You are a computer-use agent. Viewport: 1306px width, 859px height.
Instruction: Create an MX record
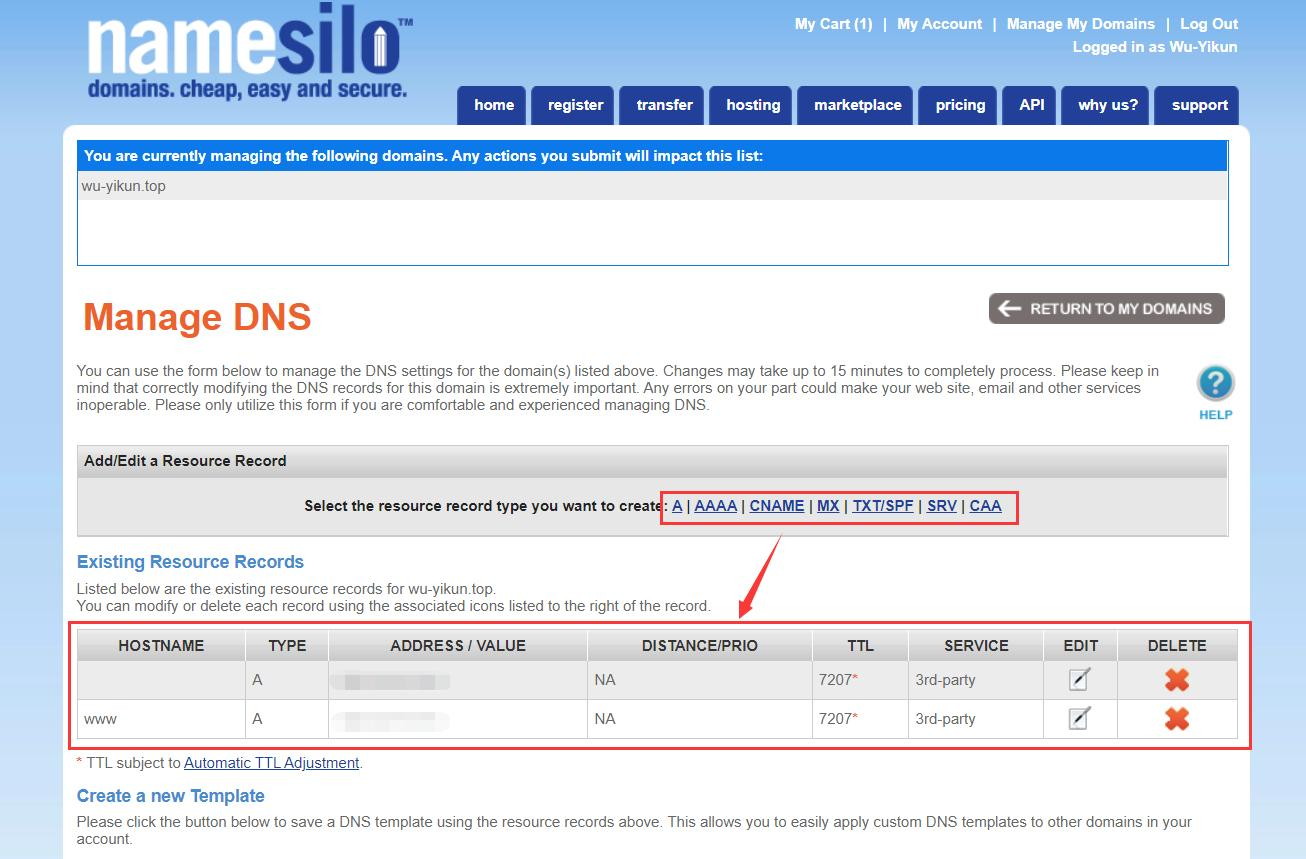[828, 506]
